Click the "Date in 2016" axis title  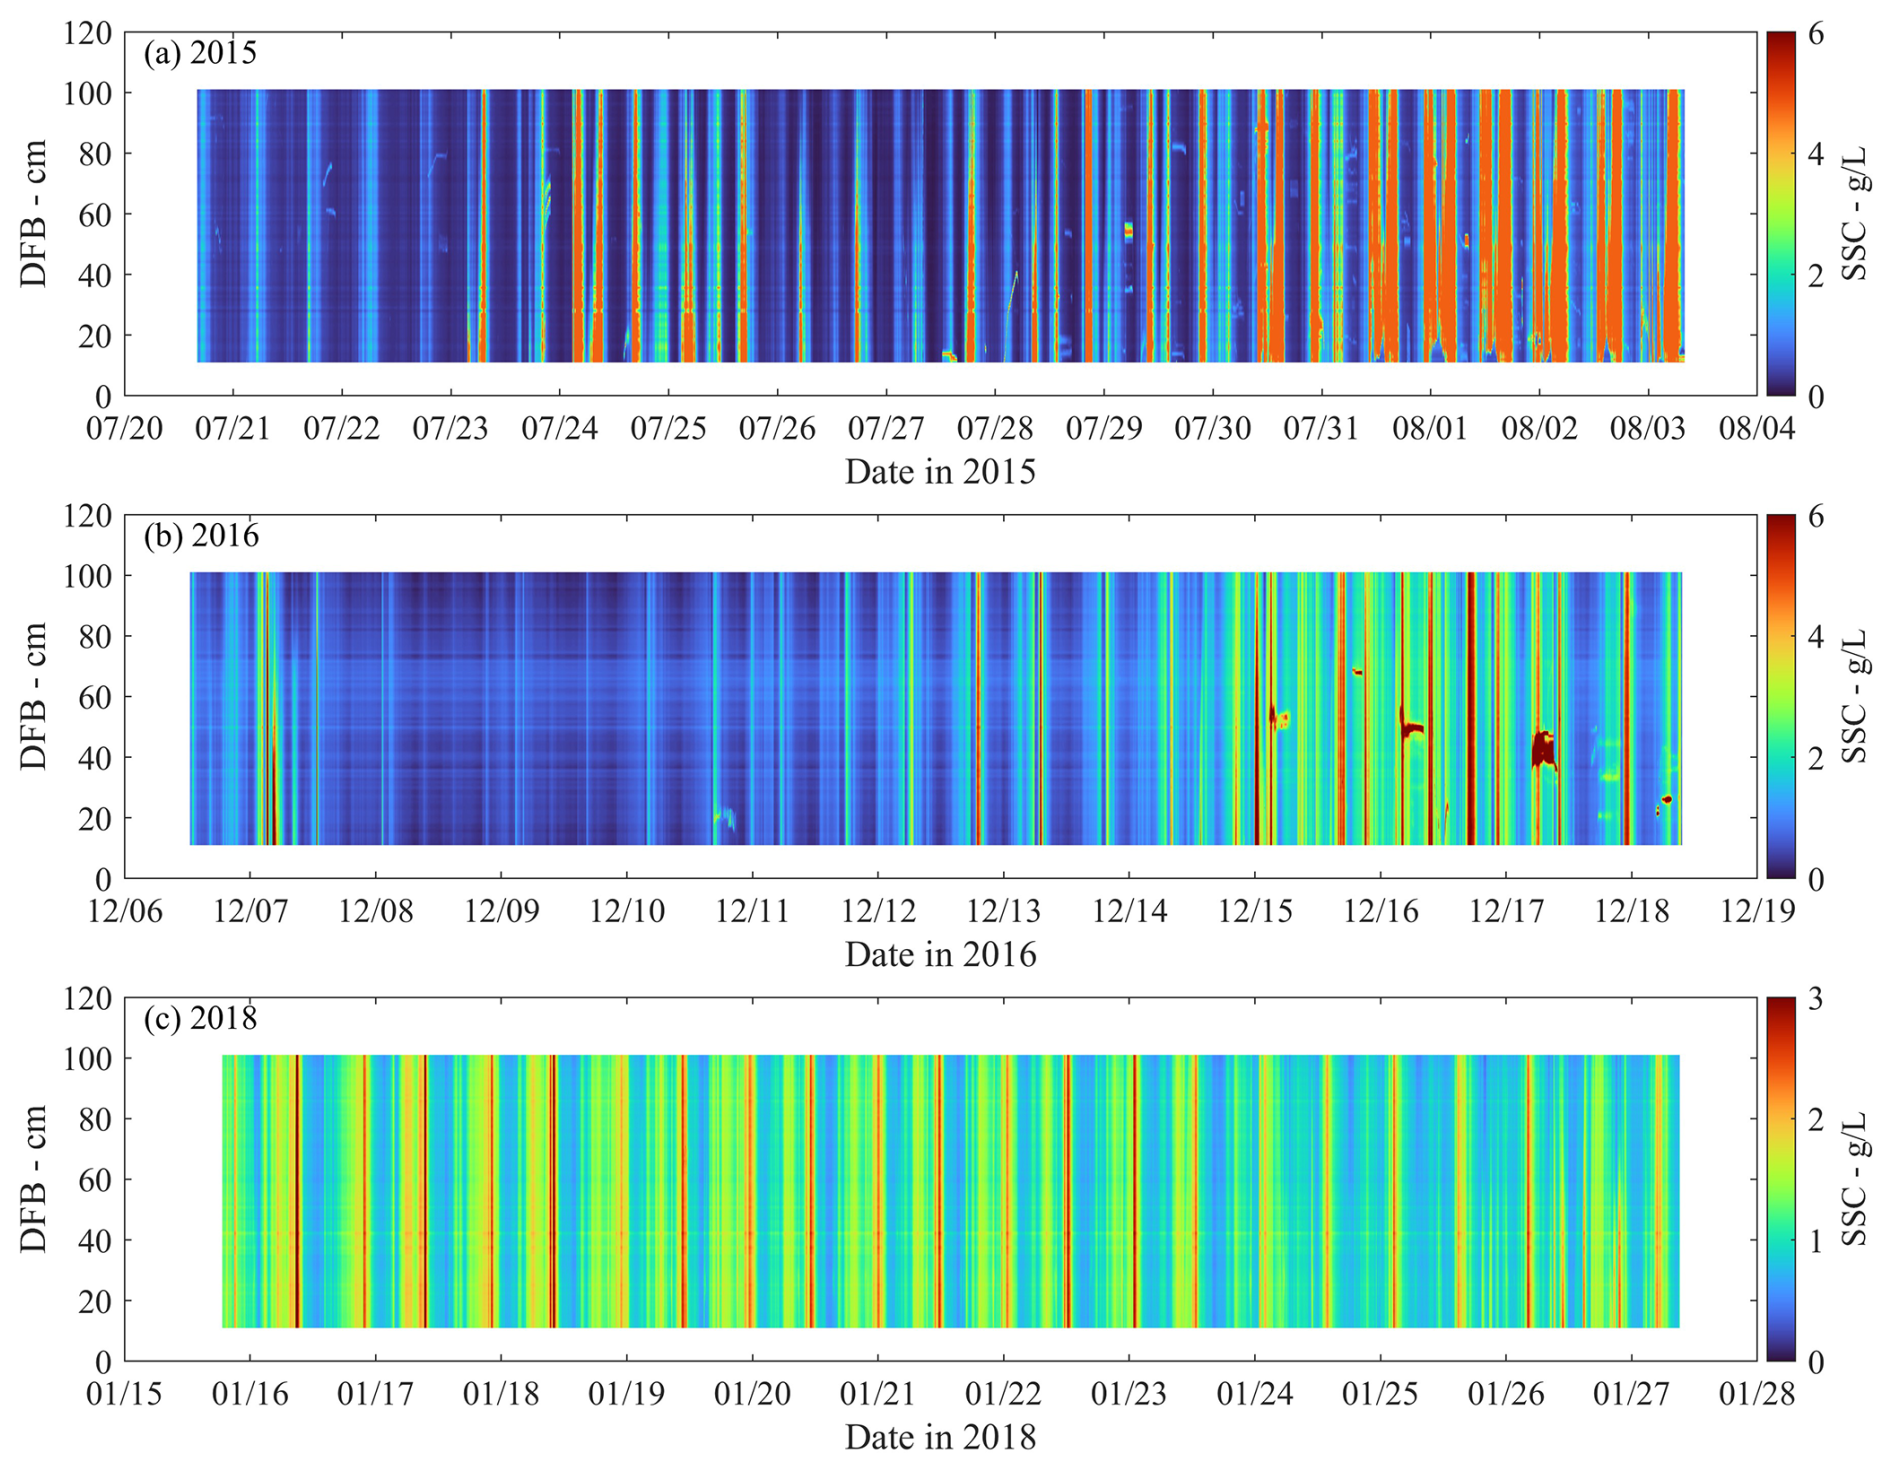[940, 954]
